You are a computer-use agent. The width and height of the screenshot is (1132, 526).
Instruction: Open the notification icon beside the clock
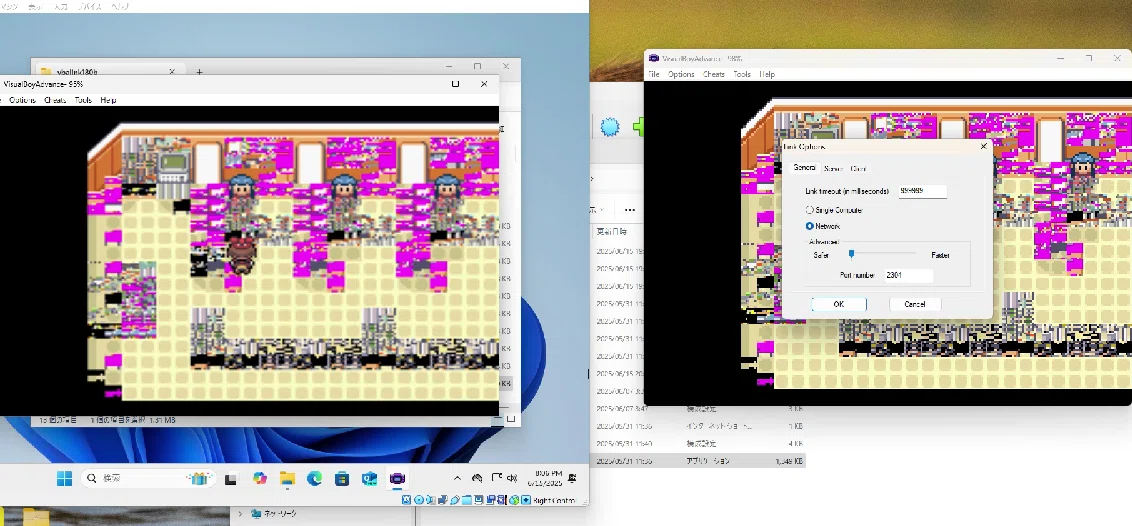572,478
